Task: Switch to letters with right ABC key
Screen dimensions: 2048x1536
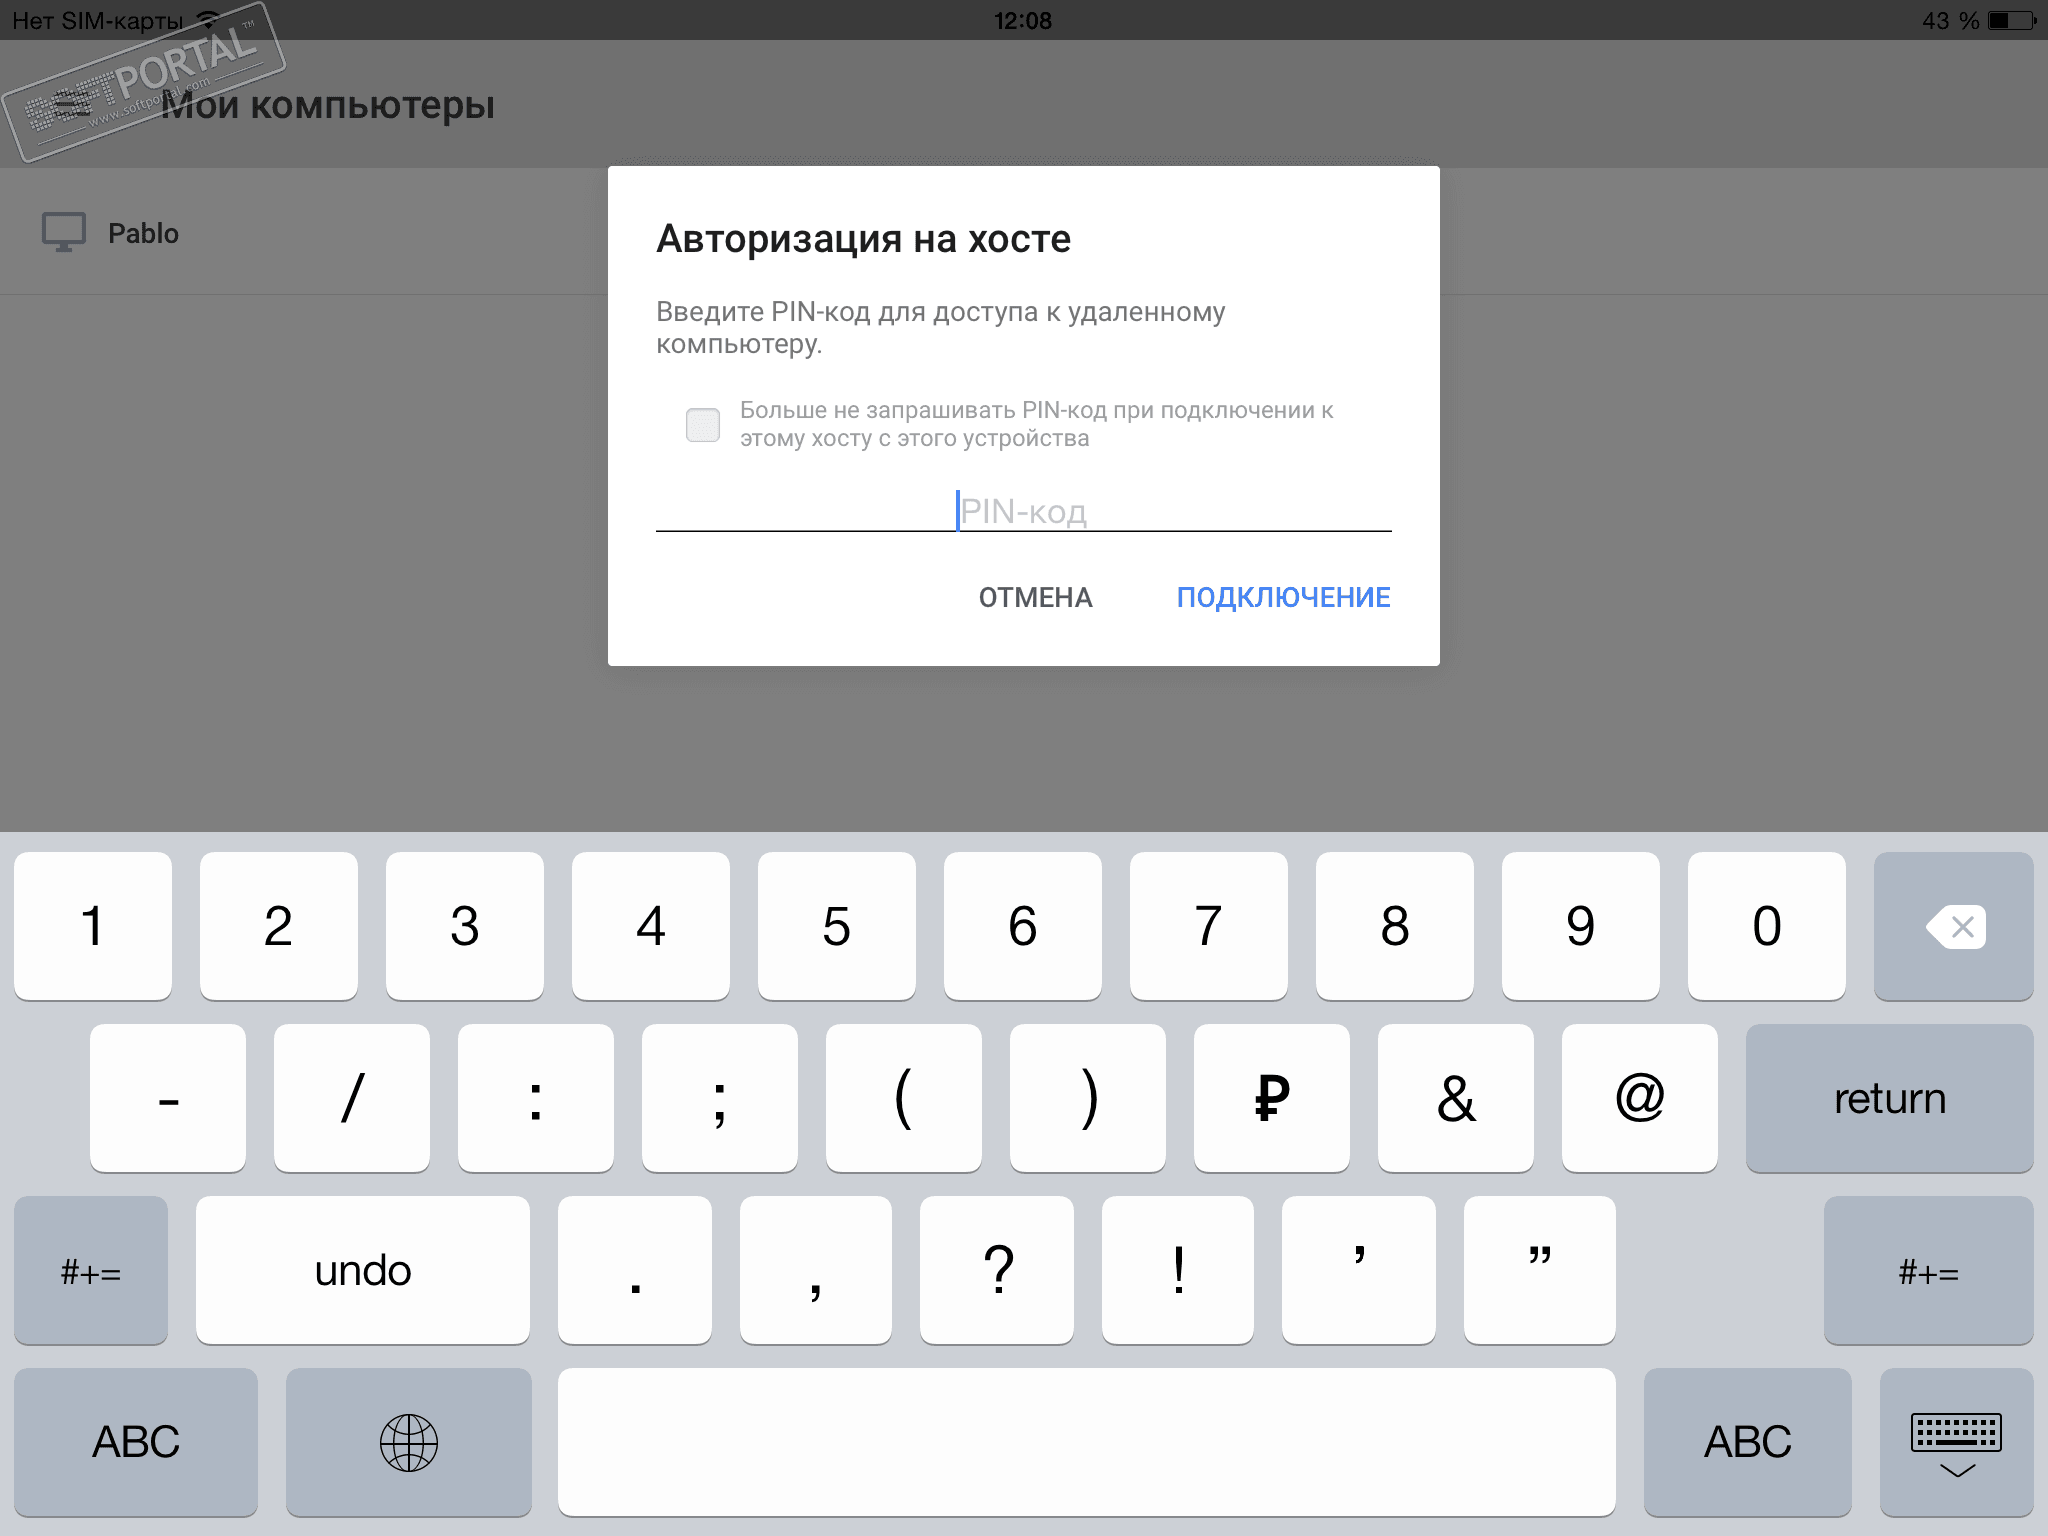Action: tap(1747, 1442)
